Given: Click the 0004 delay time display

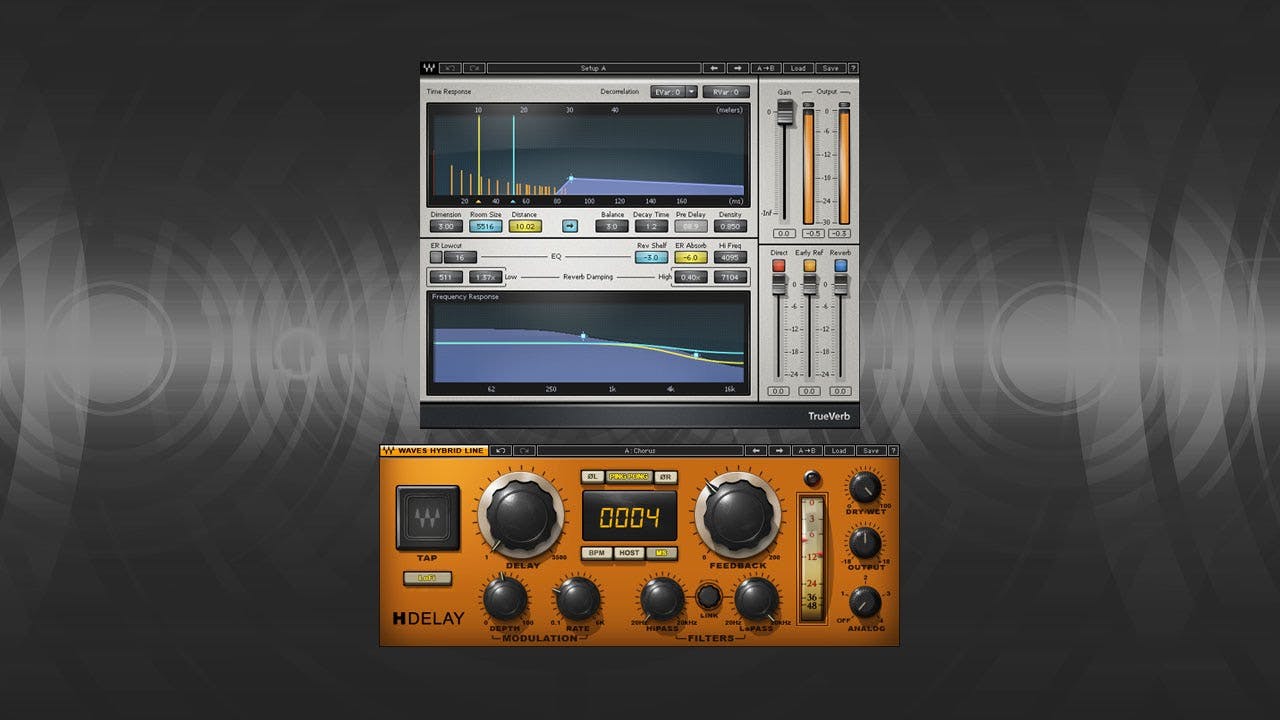Looking at the screenshot, I should [x=630, y=517].
